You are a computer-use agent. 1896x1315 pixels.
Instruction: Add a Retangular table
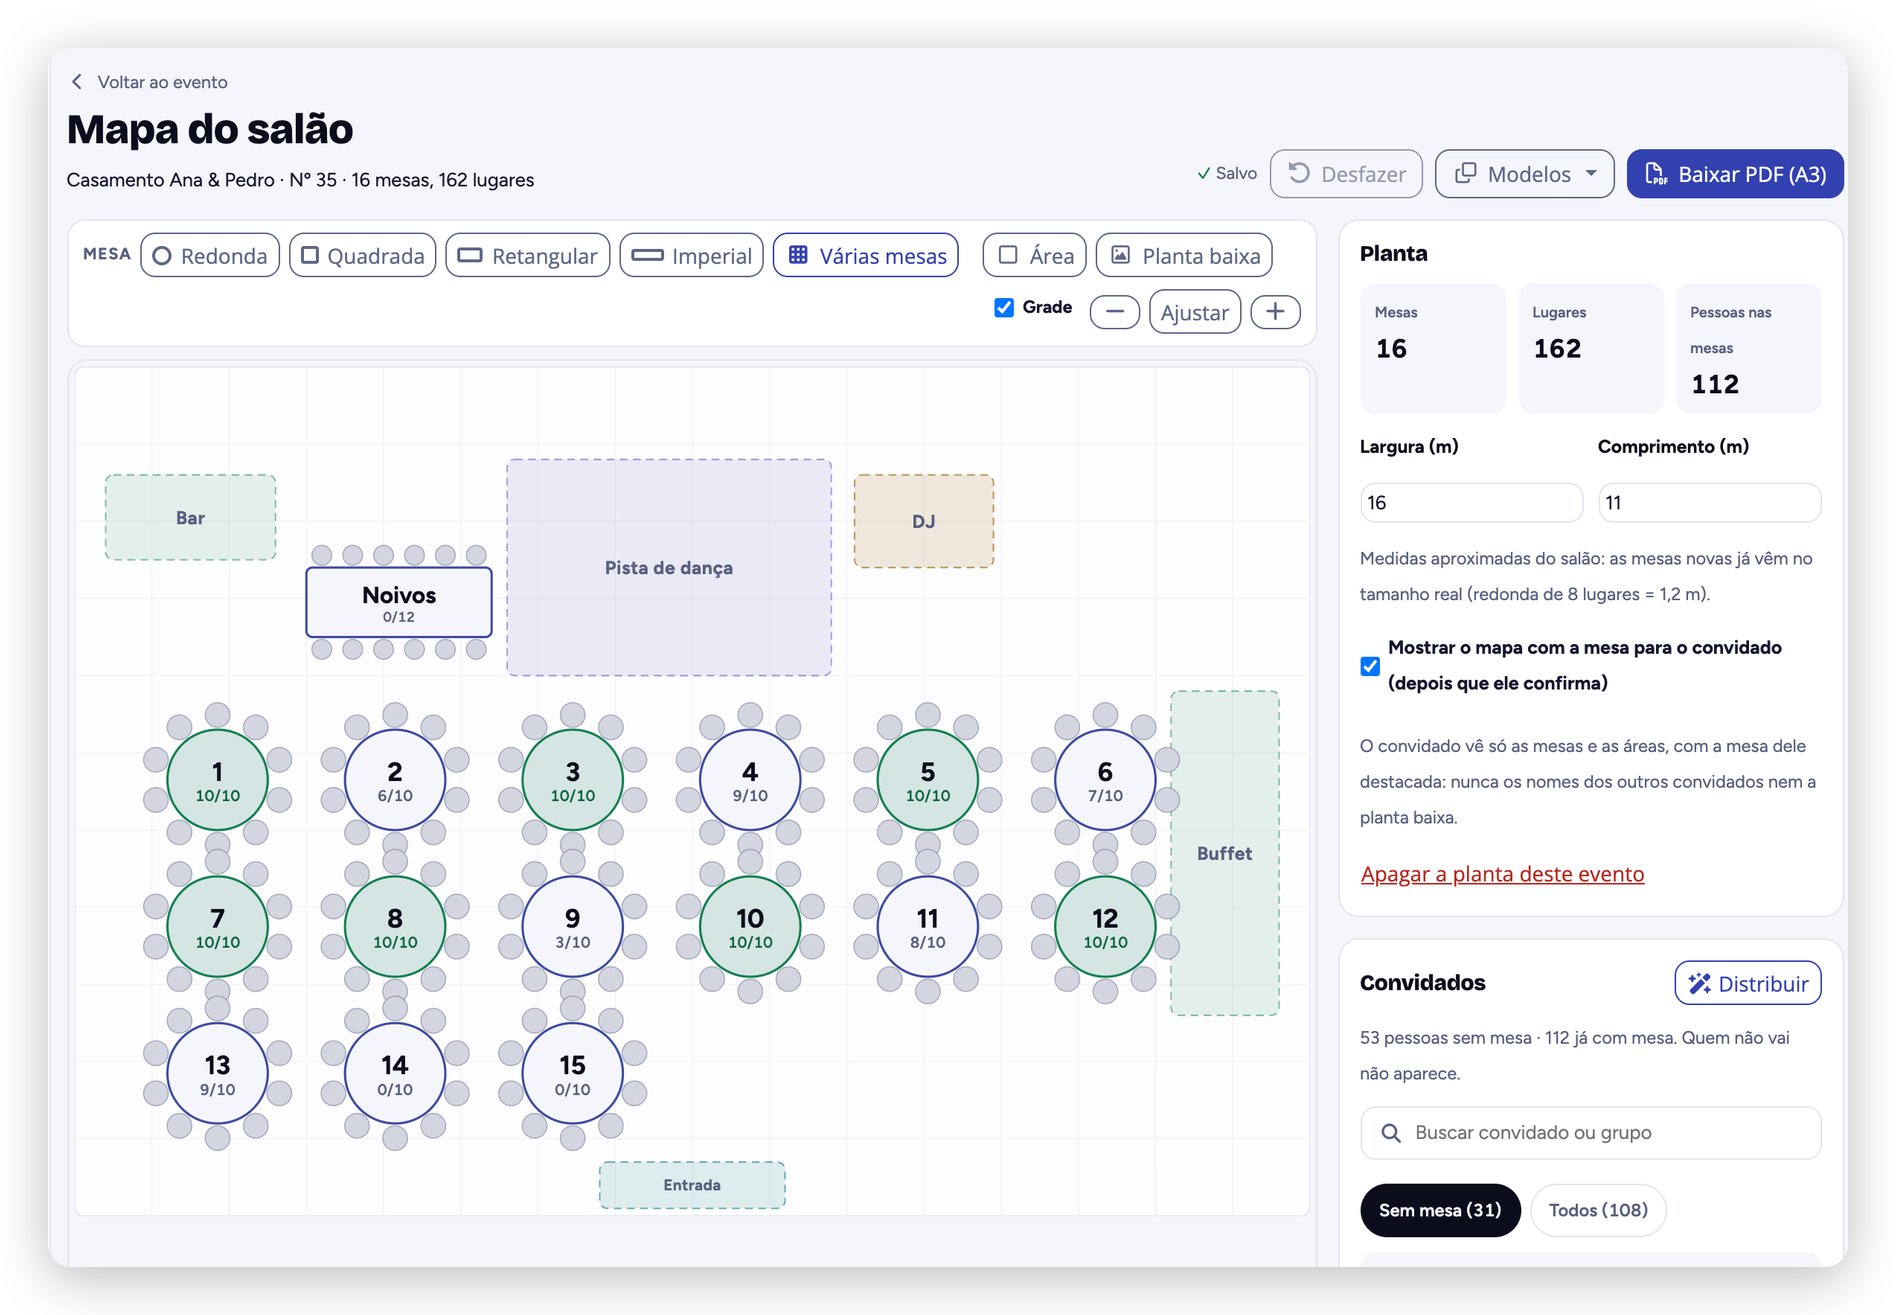coord(528,256)
